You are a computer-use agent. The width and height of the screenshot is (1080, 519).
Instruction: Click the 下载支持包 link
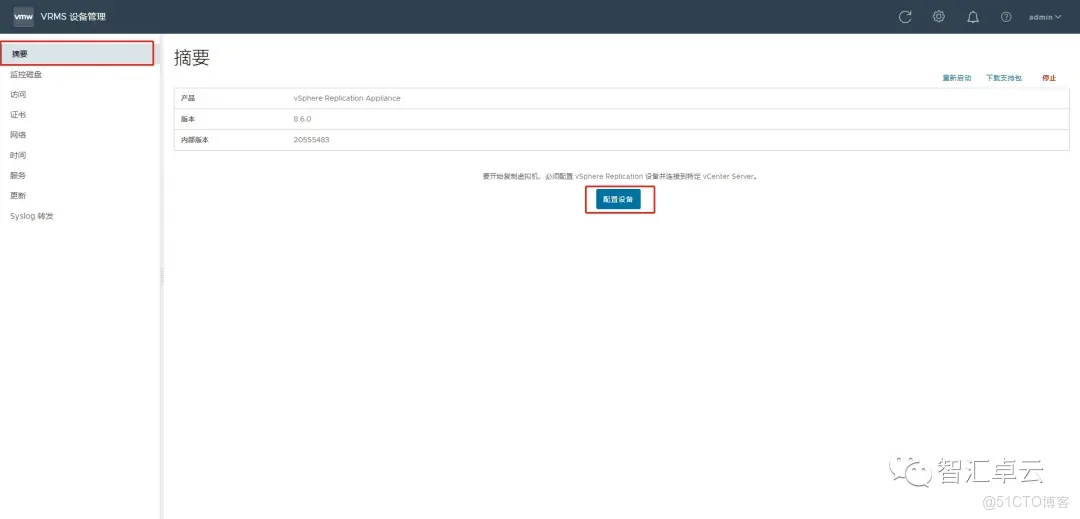click(1004, 78)
